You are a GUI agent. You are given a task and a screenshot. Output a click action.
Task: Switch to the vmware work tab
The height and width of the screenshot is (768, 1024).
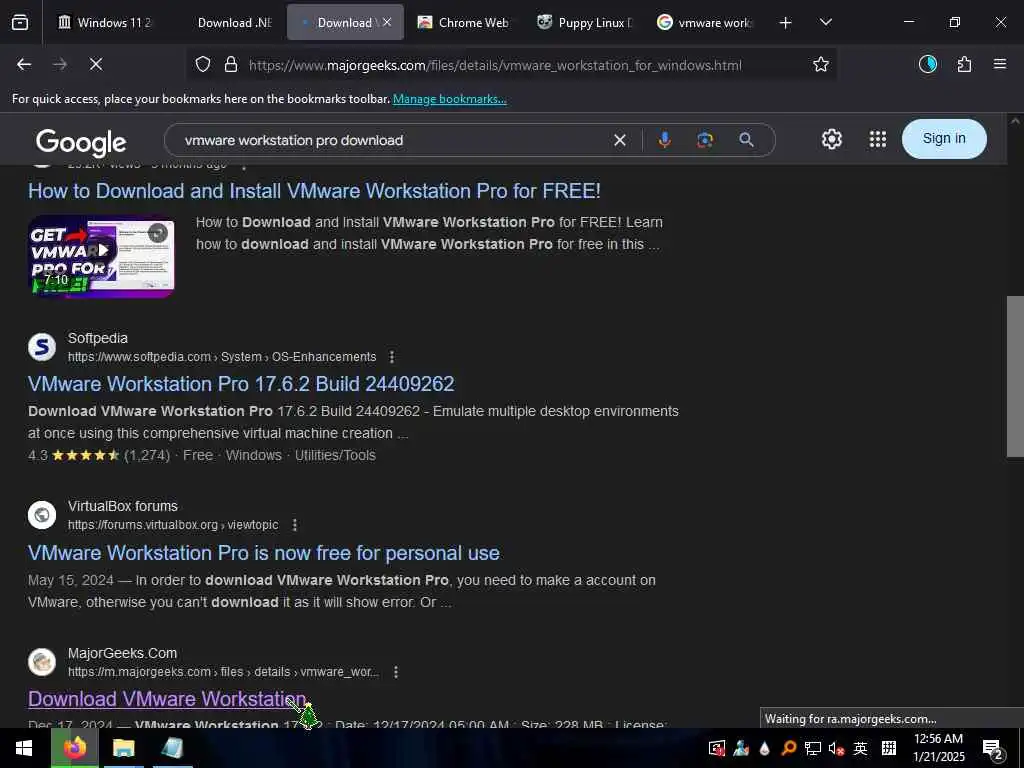click(705, 22)
